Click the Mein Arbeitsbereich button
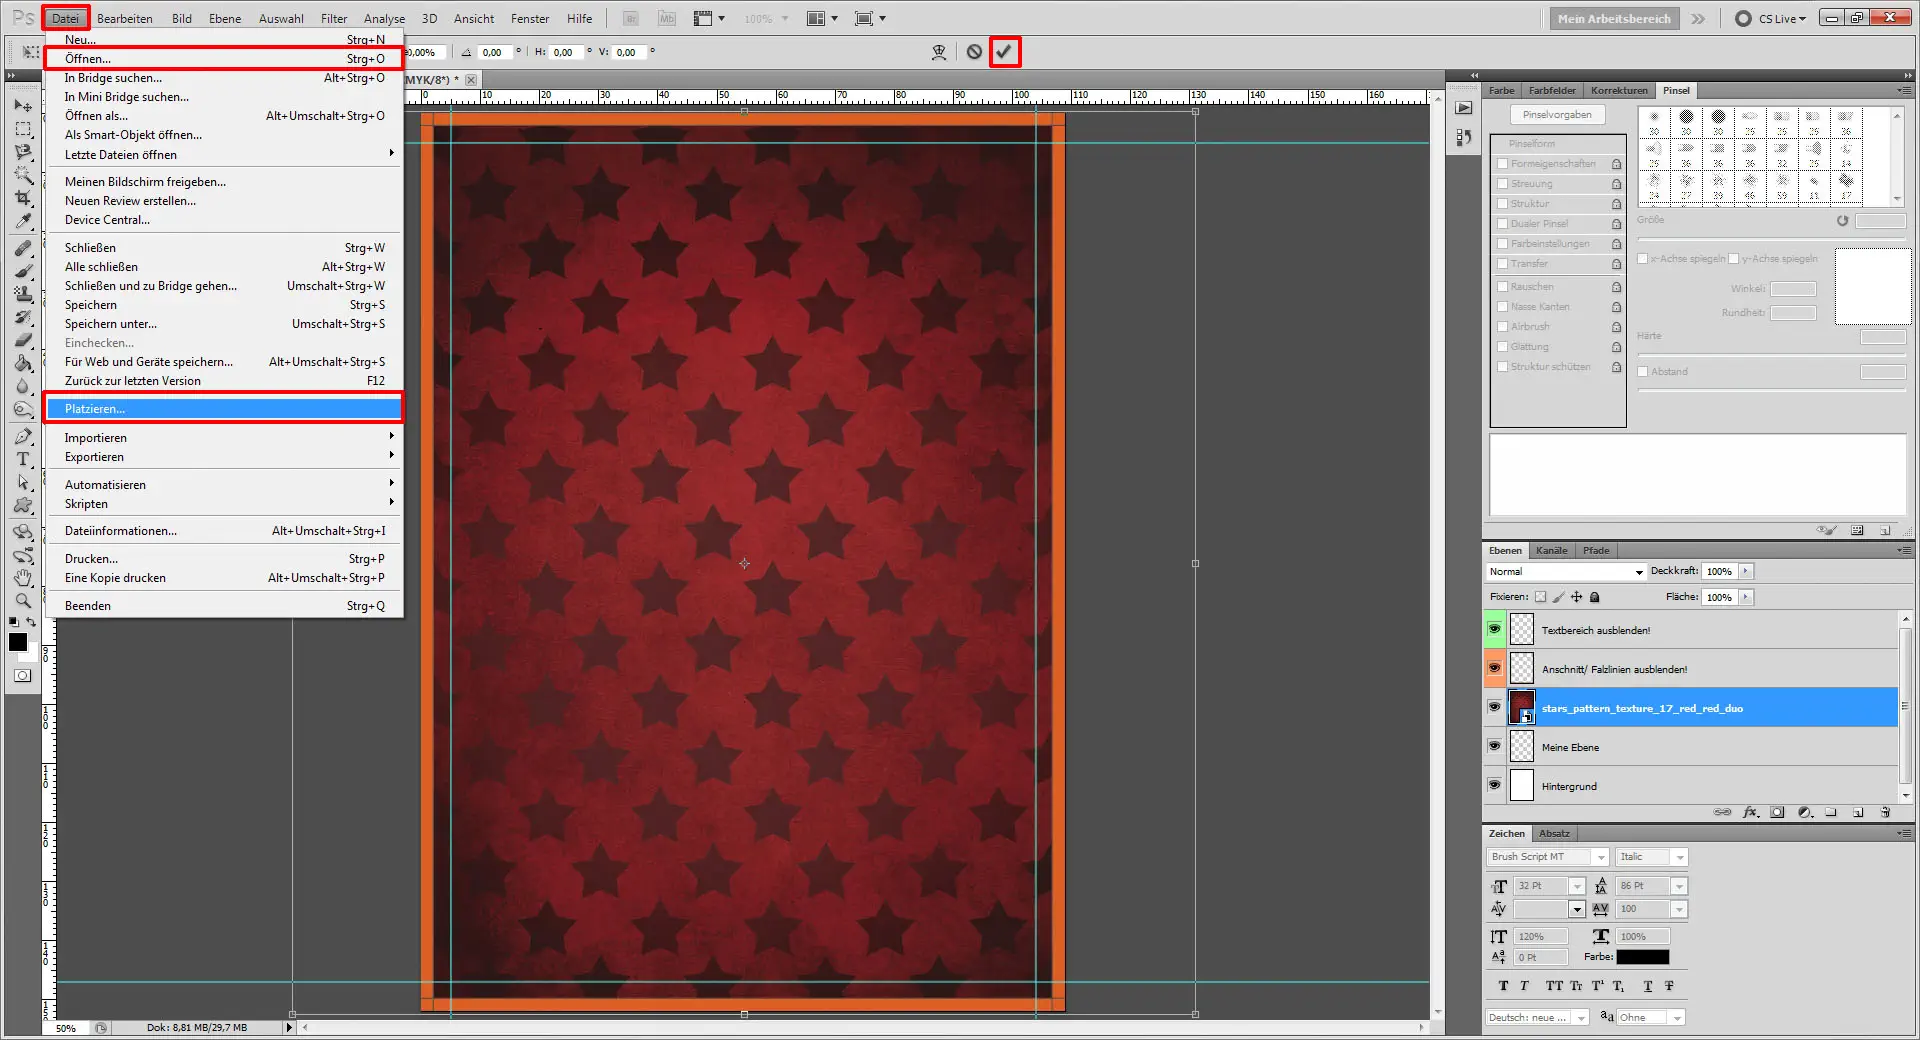Image resolution: width=1920 pixels, height=1040 pixels. click(x=1613, y=18)
